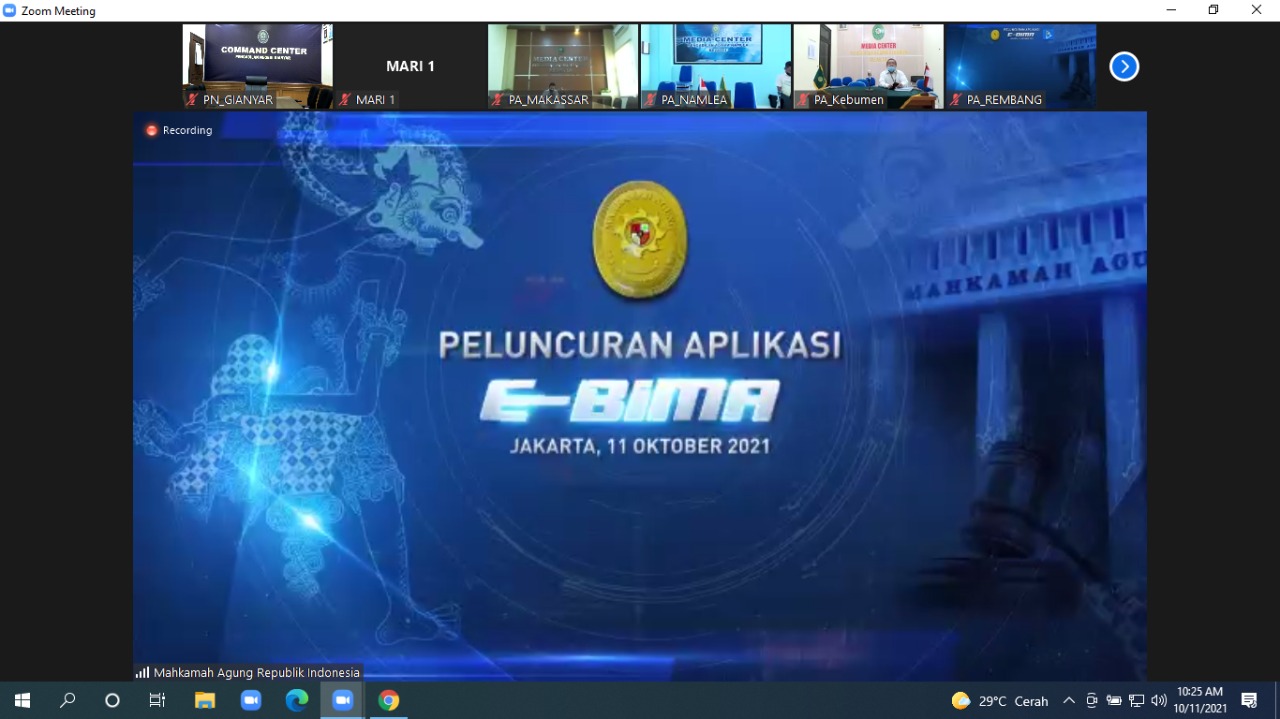Select the MARI 1 participant tile

tap(410, 66)
